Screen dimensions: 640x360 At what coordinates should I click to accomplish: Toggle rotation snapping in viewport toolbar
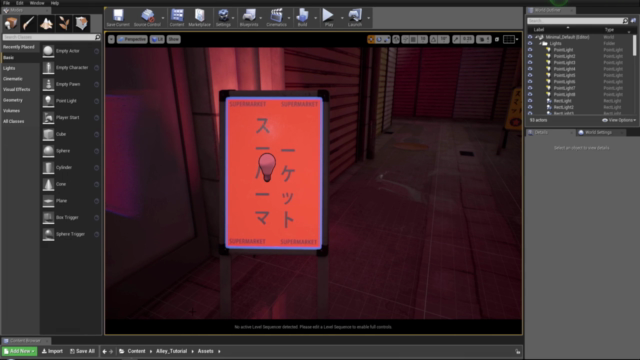(433, 39)
